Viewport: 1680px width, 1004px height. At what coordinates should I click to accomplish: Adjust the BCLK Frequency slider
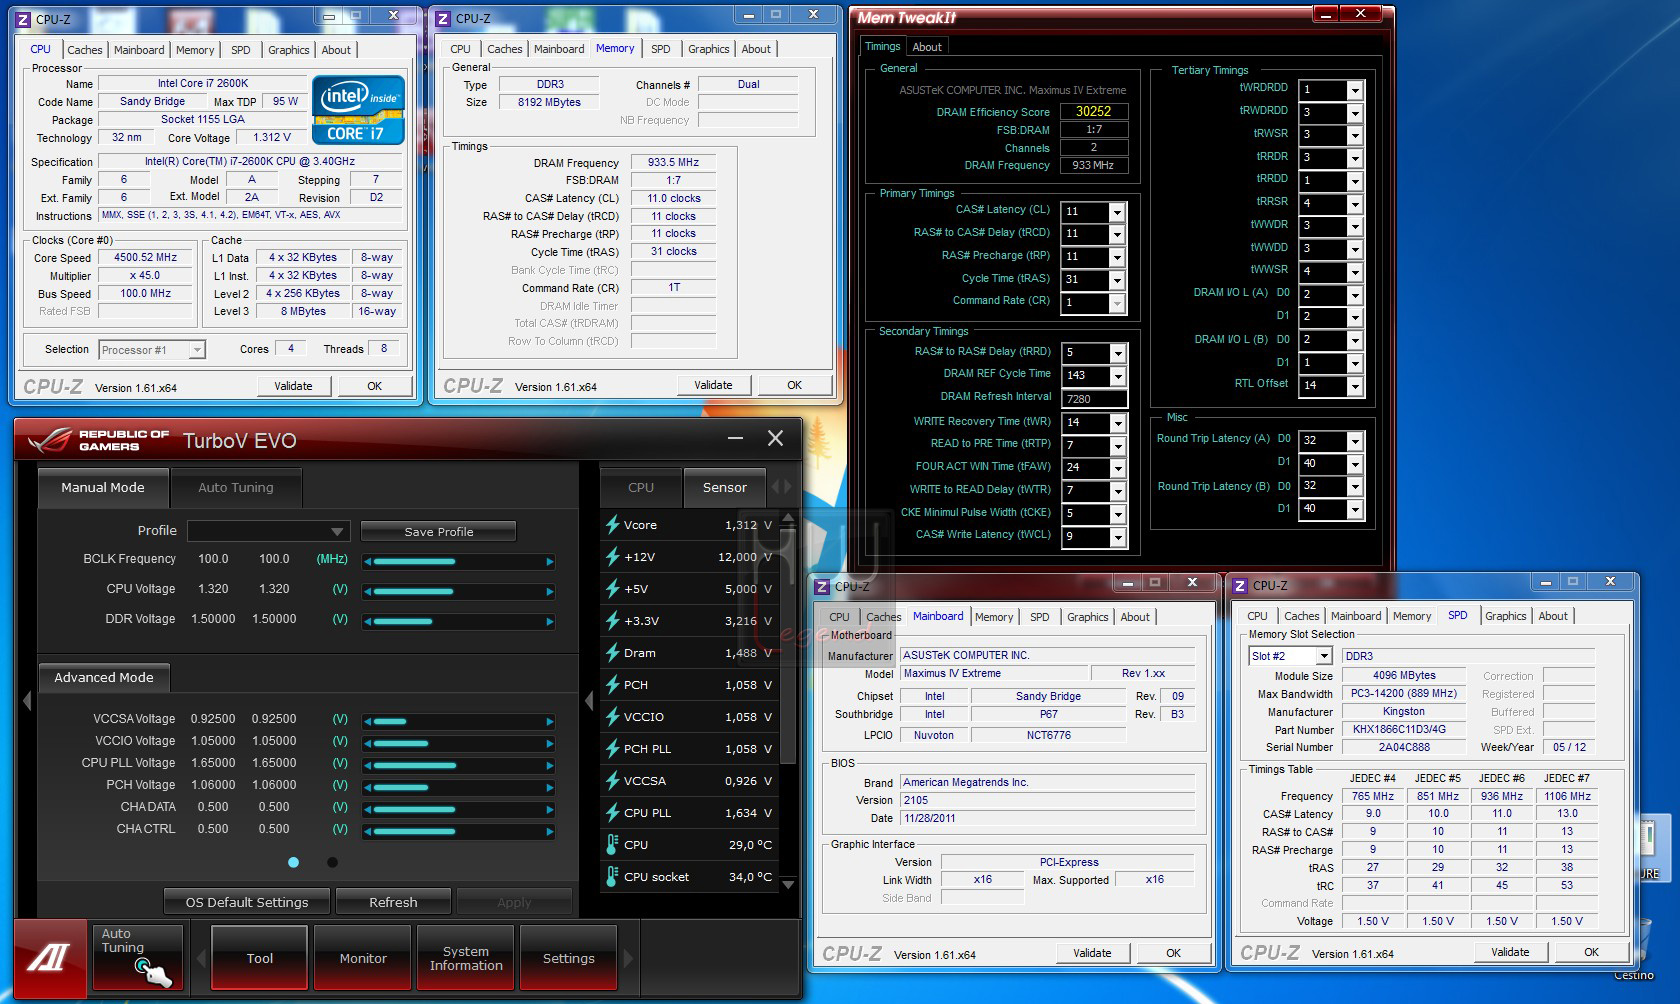[459, 561]
